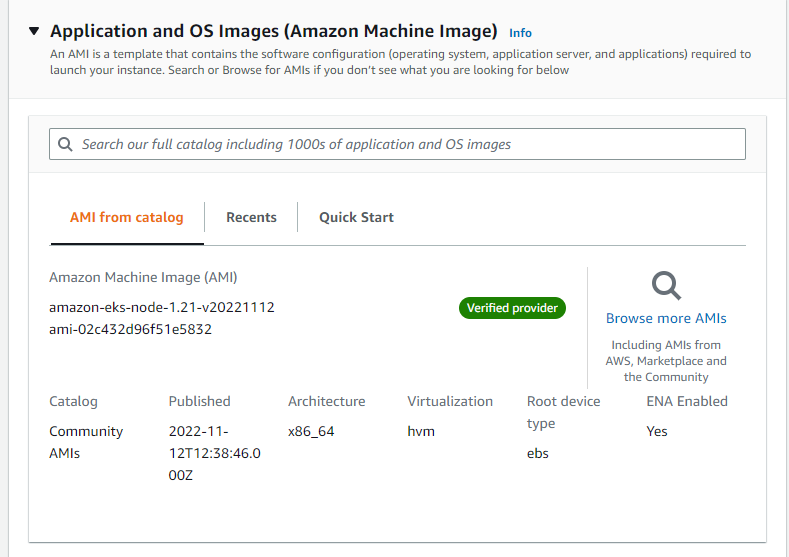Click the Application and OS Images heading

(273, 31)
